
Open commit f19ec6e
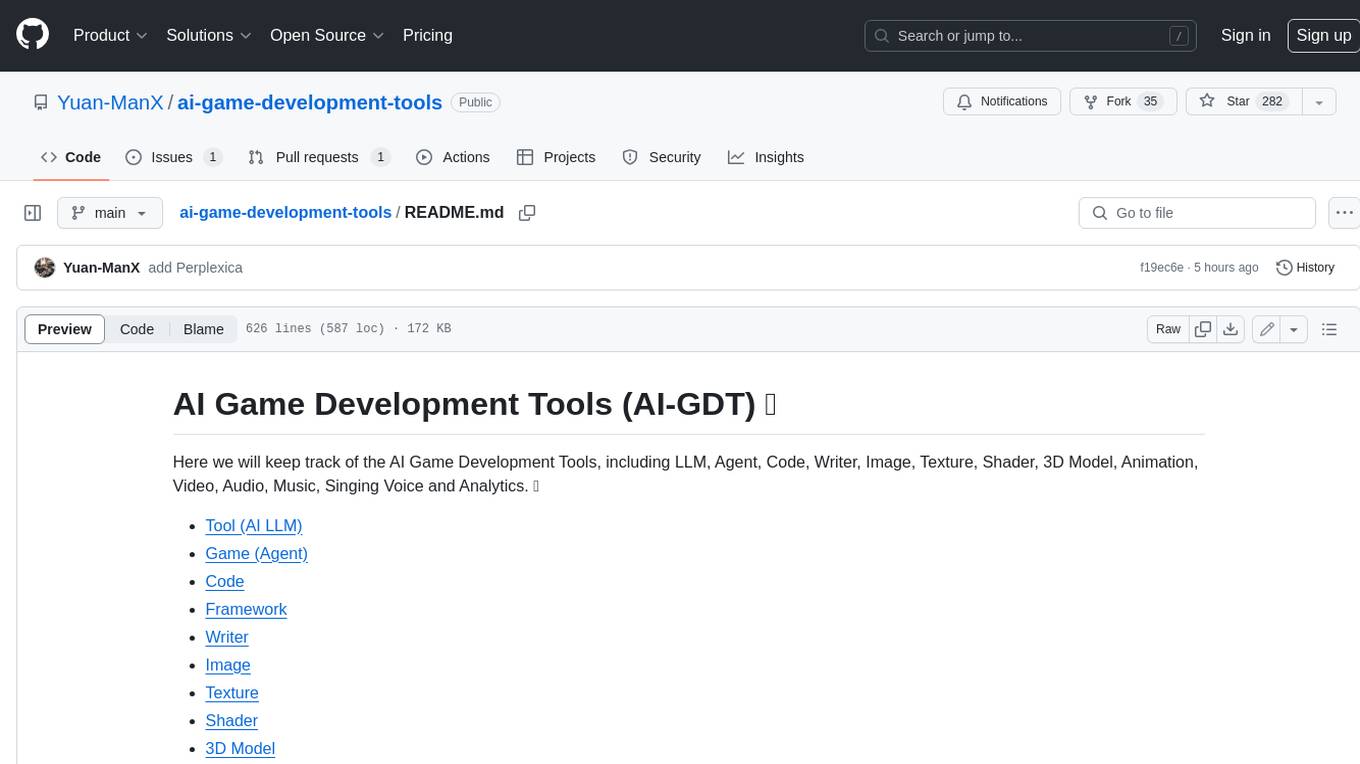point(1161,268)
